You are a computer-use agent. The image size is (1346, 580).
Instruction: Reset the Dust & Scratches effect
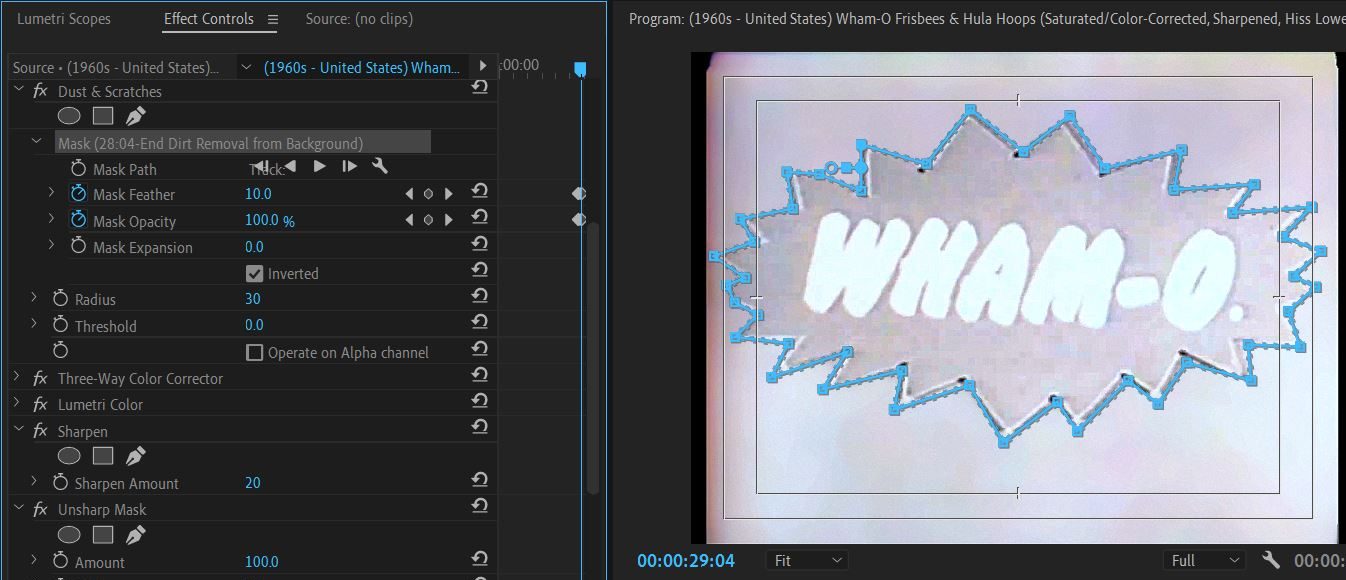(480, 89)
